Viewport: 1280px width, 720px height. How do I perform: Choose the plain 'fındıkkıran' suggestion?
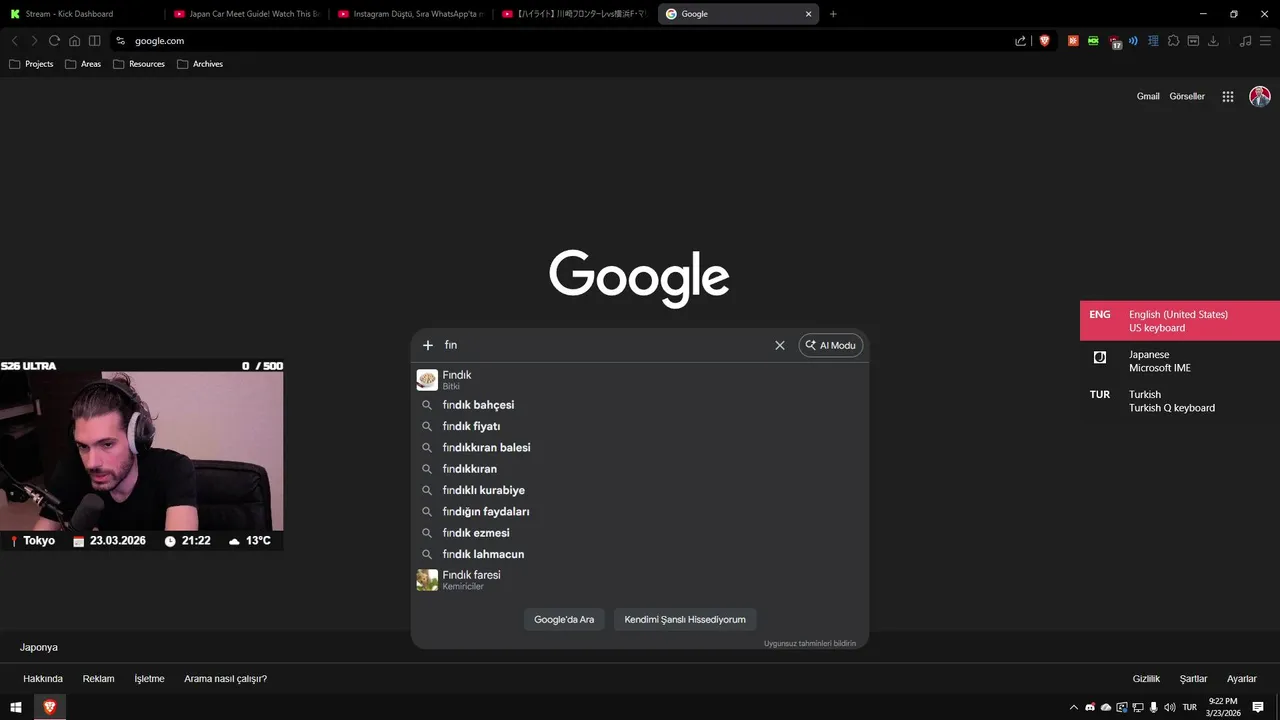(640, 469)
